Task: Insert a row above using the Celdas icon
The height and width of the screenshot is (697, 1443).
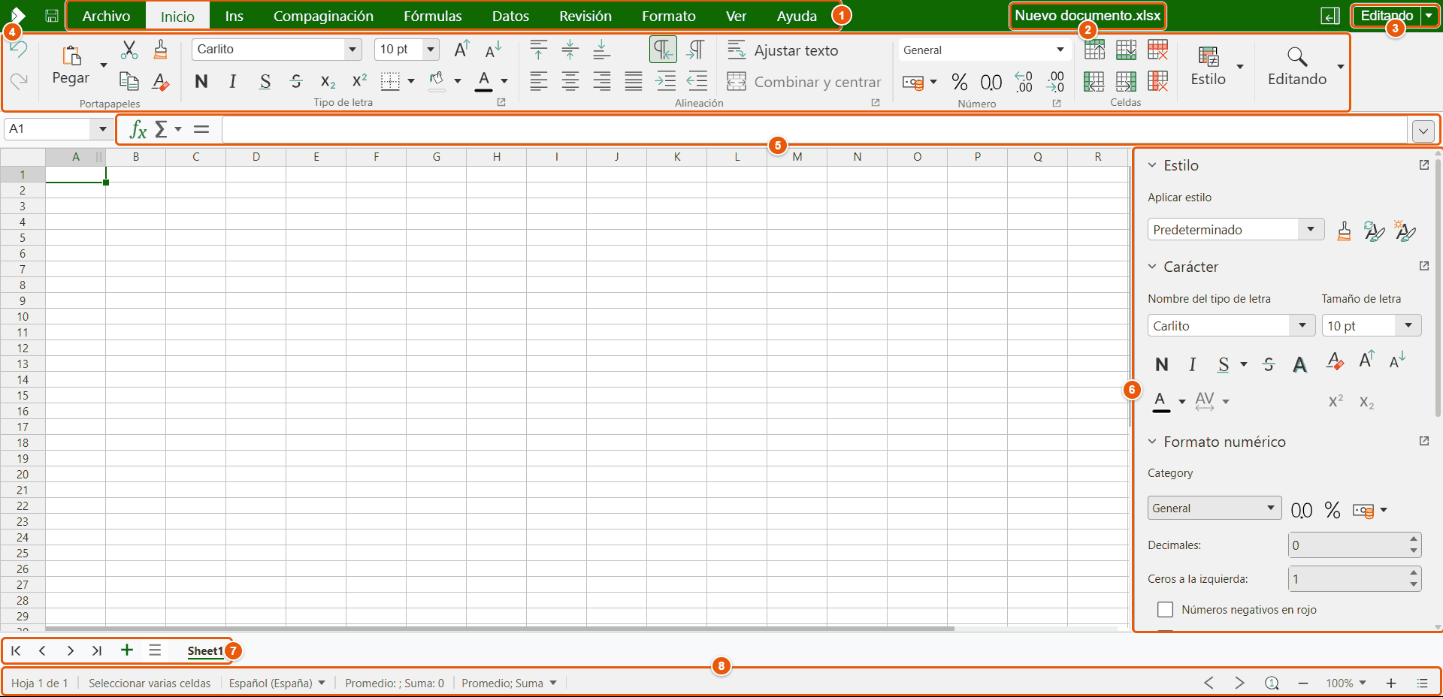Action: [x=1094, y=50]
